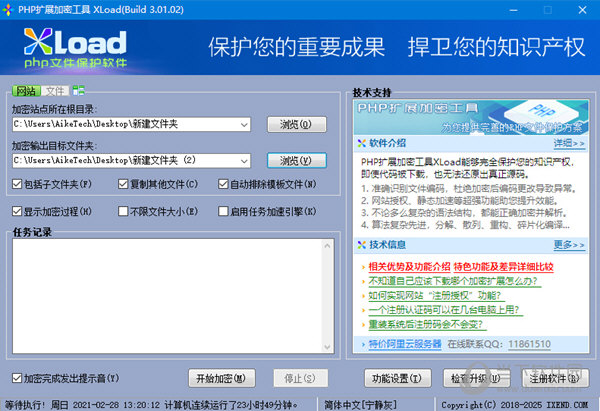The width and height of the screenshot is (600, 411).
Task: Click the 软件介绍 section icon
Action: coord(362,144)
